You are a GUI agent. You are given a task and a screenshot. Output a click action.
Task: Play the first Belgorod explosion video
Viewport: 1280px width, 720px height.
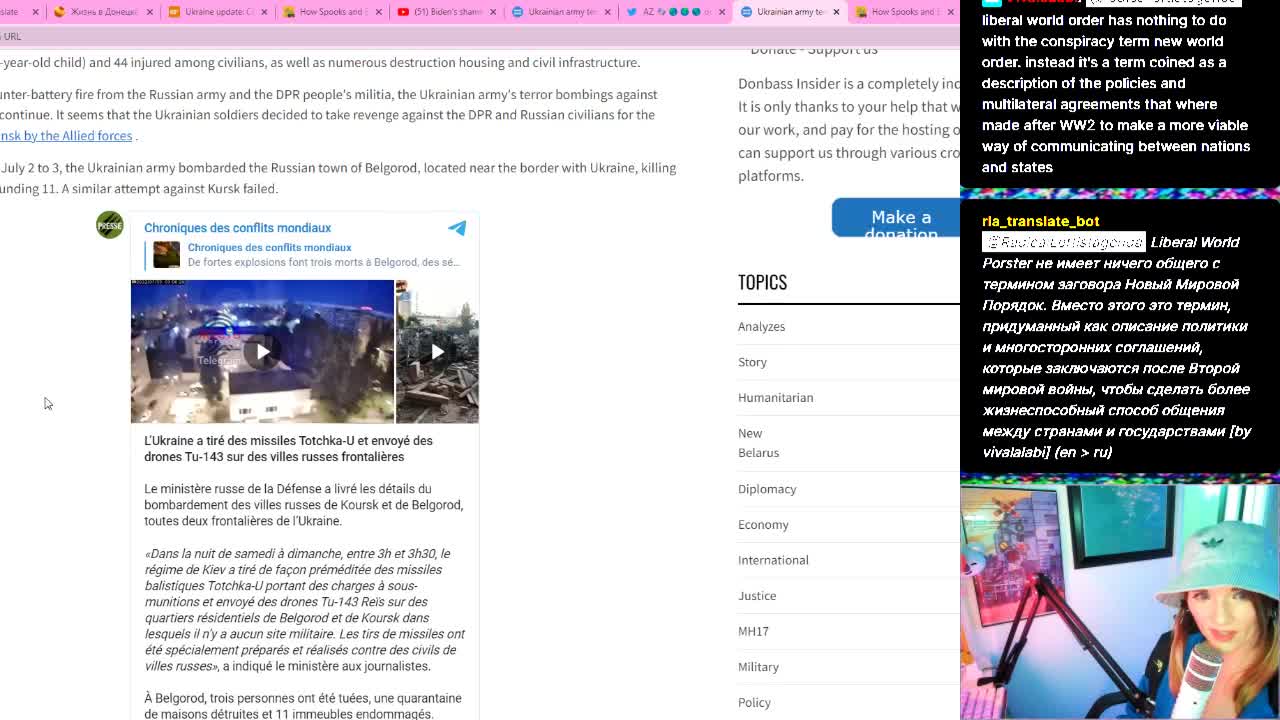(262, 351)
